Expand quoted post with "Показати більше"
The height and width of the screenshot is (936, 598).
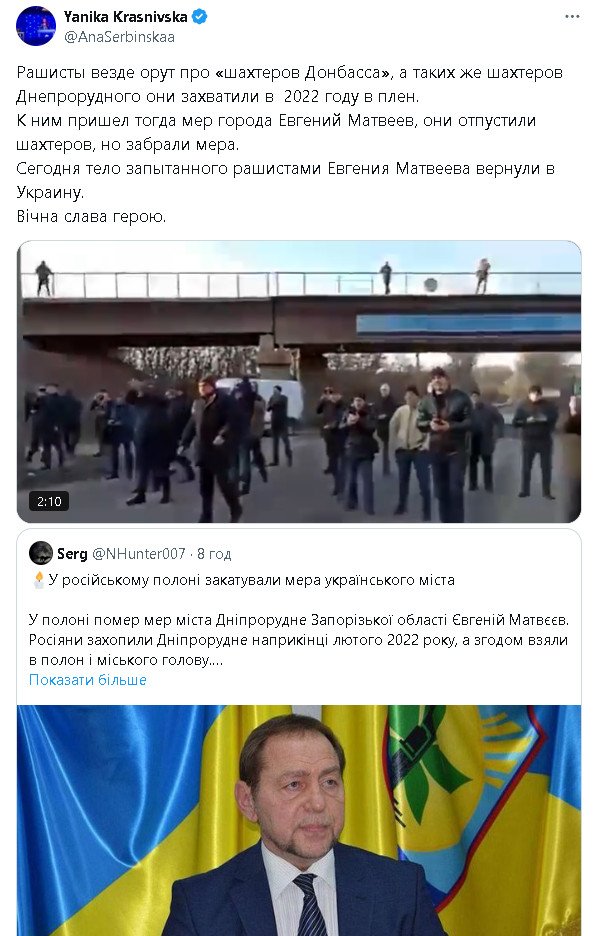[x=88, y=680]
